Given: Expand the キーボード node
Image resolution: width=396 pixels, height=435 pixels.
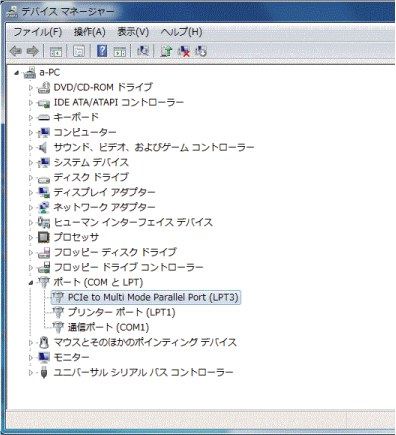Looking at the screenshot, I should click(x=31, y=118).
